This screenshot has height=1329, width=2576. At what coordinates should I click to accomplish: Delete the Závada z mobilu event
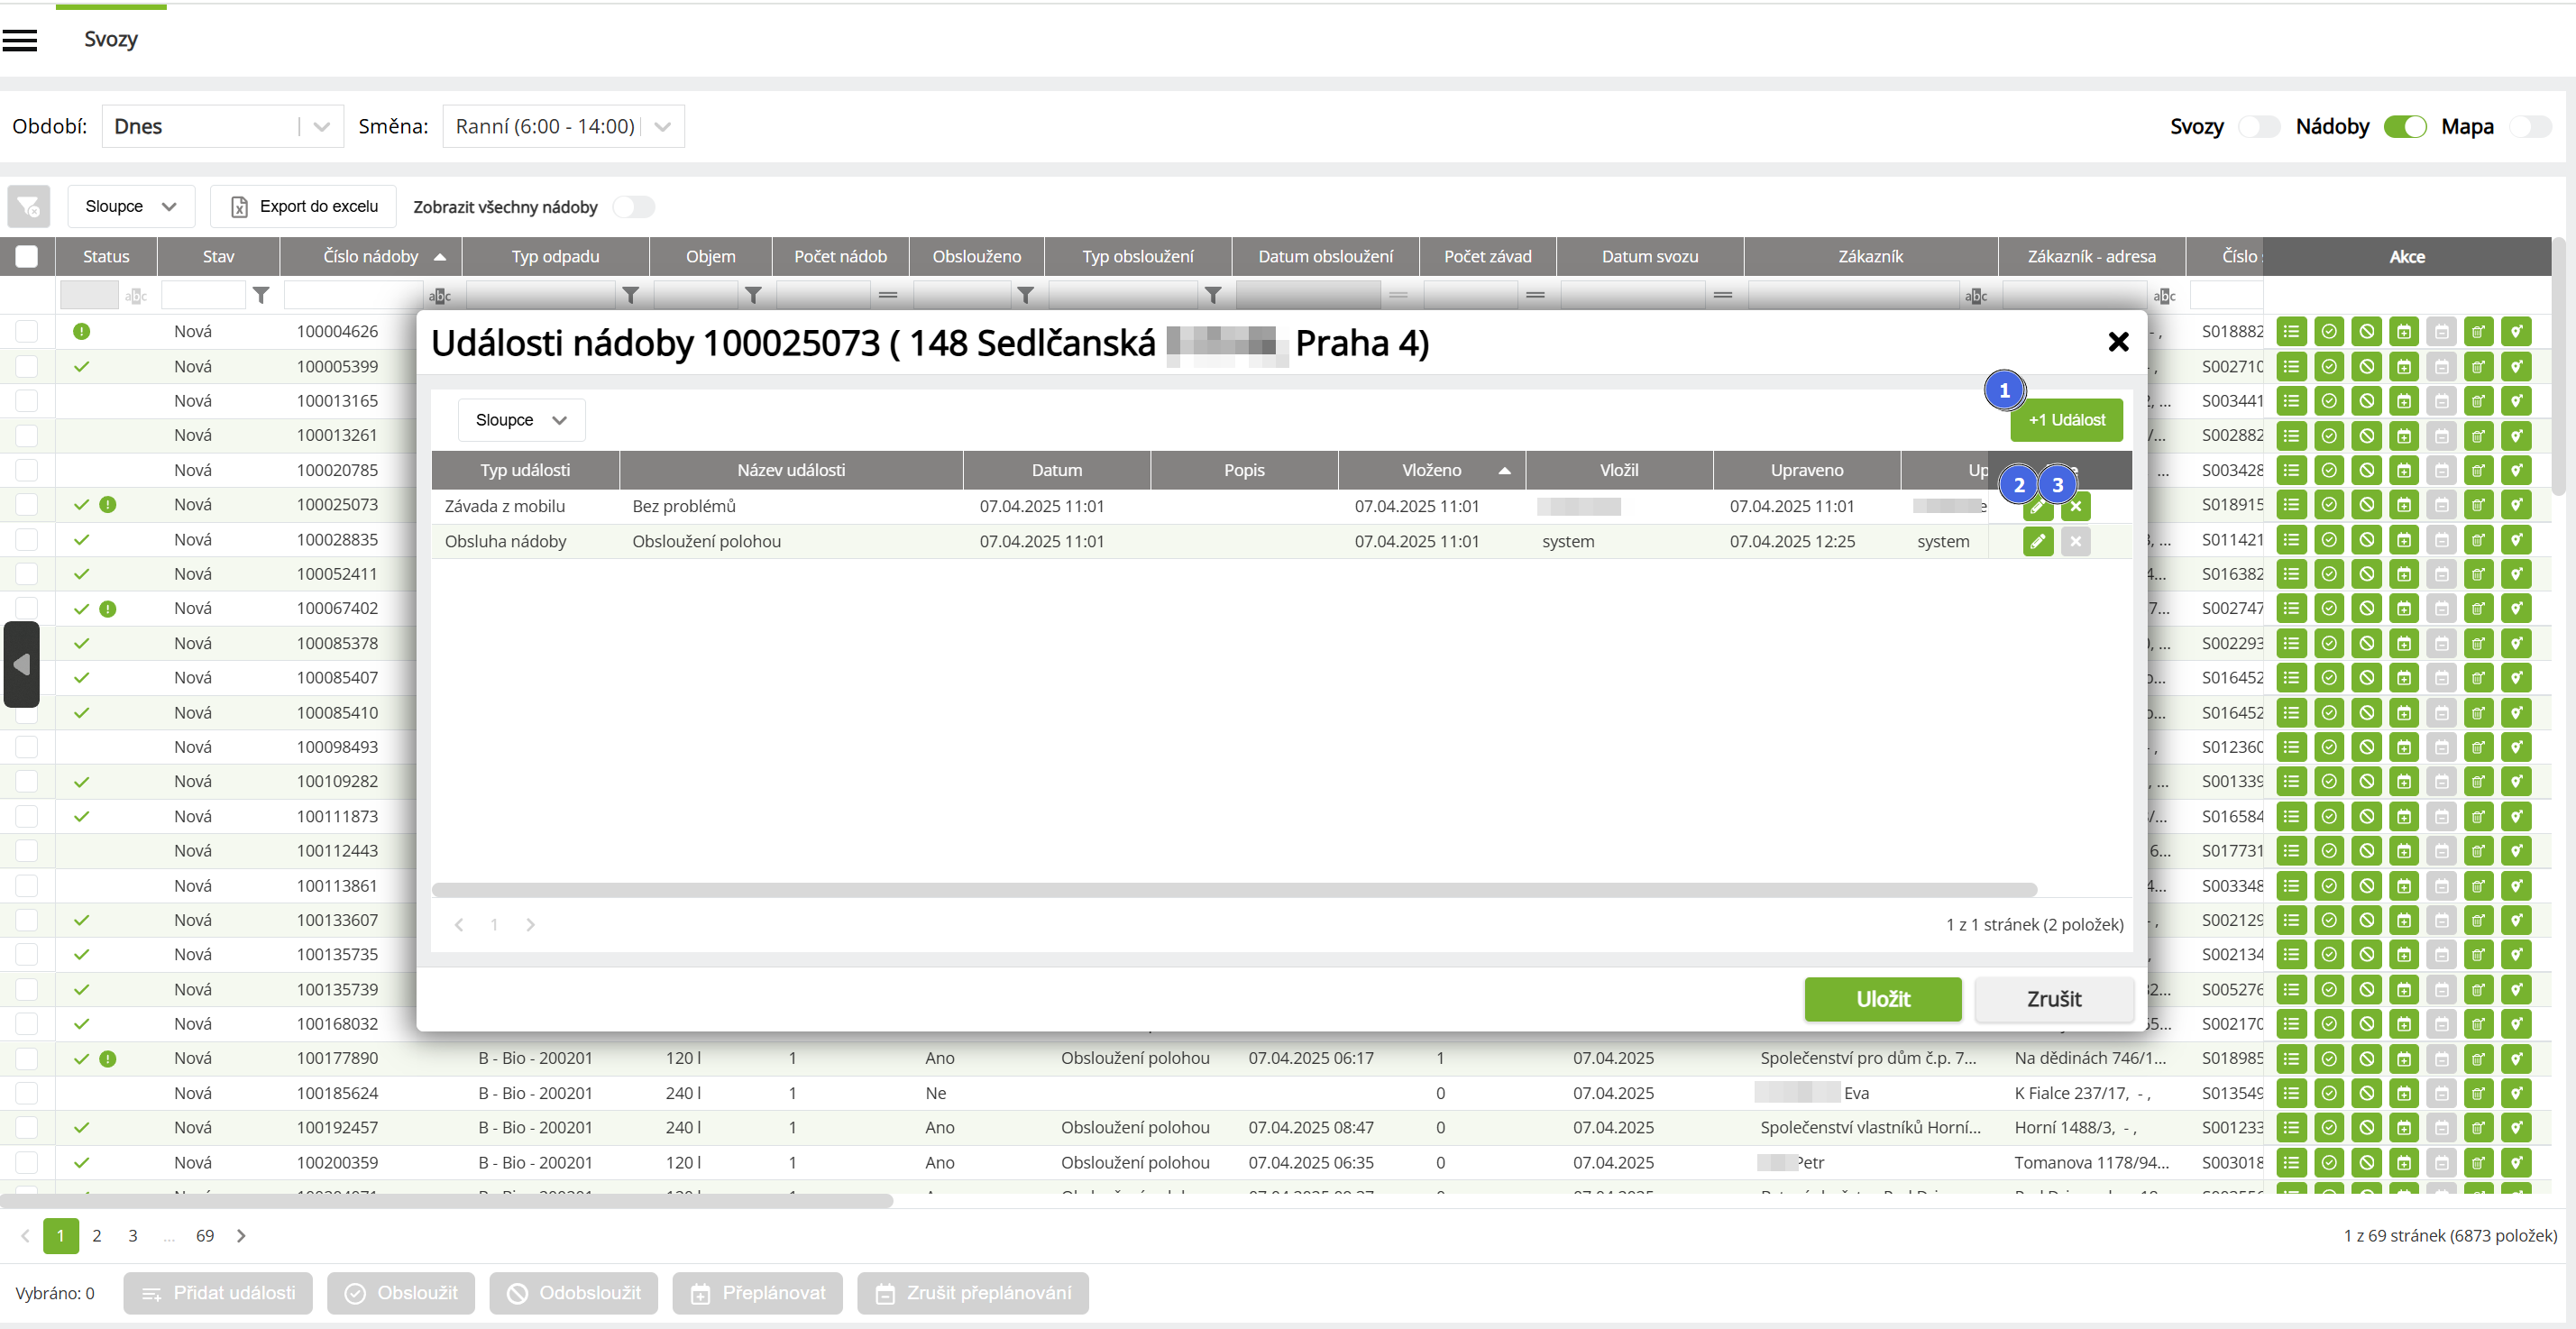pyautogui.click(x=2076, y=507)
